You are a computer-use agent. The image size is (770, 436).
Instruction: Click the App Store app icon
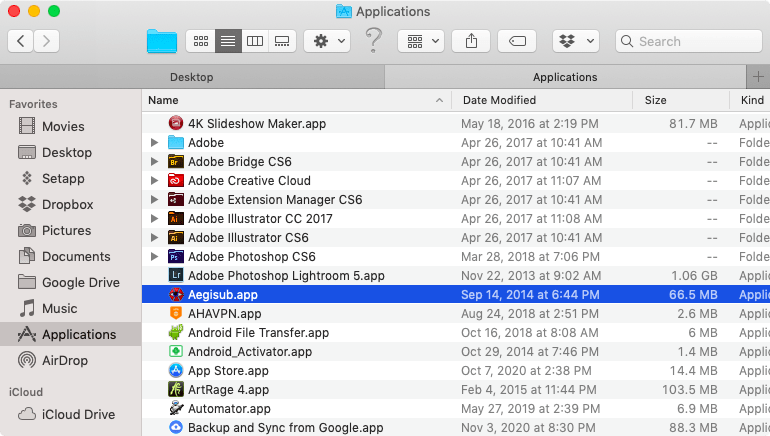coord(176,370)
